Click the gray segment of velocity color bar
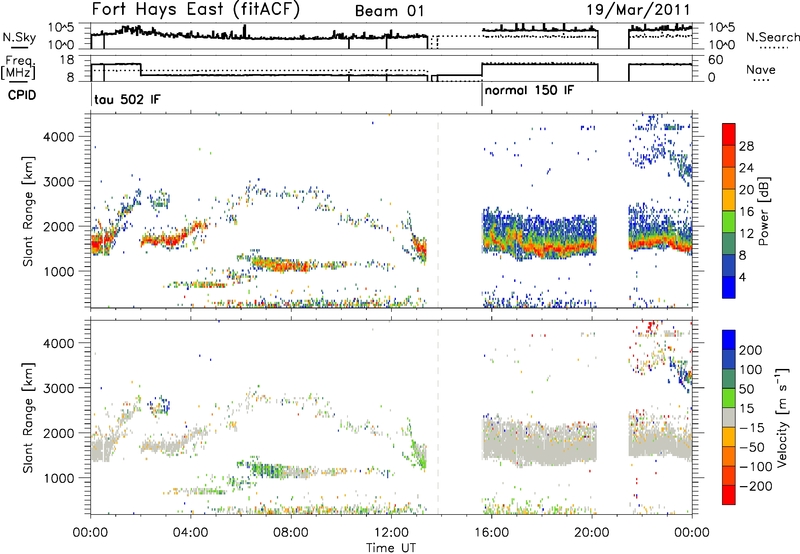 coord(729,417)
